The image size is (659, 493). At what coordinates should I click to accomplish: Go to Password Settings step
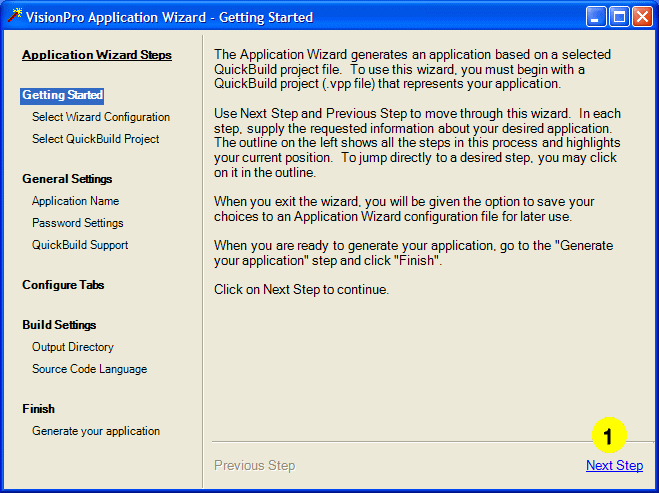click(77, 223)
